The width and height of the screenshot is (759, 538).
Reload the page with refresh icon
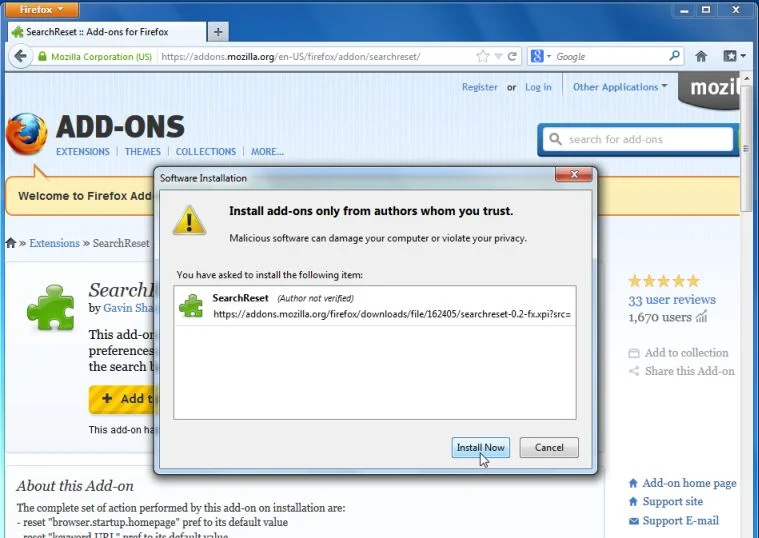point(512,57)
